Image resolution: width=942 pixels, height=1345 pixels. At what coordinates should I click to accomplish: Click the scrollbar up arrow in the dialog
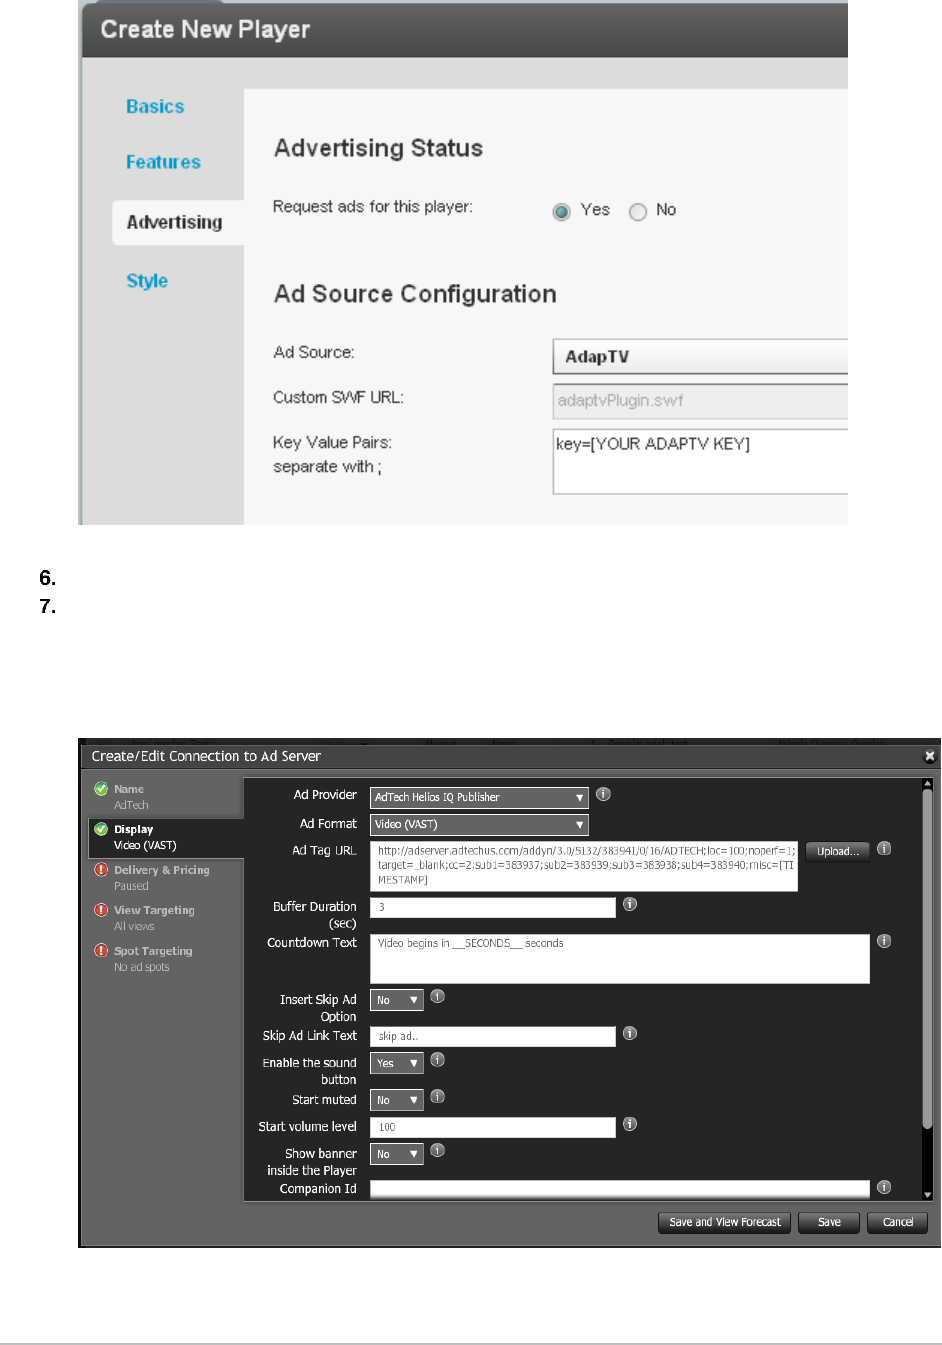pos(927,784)
